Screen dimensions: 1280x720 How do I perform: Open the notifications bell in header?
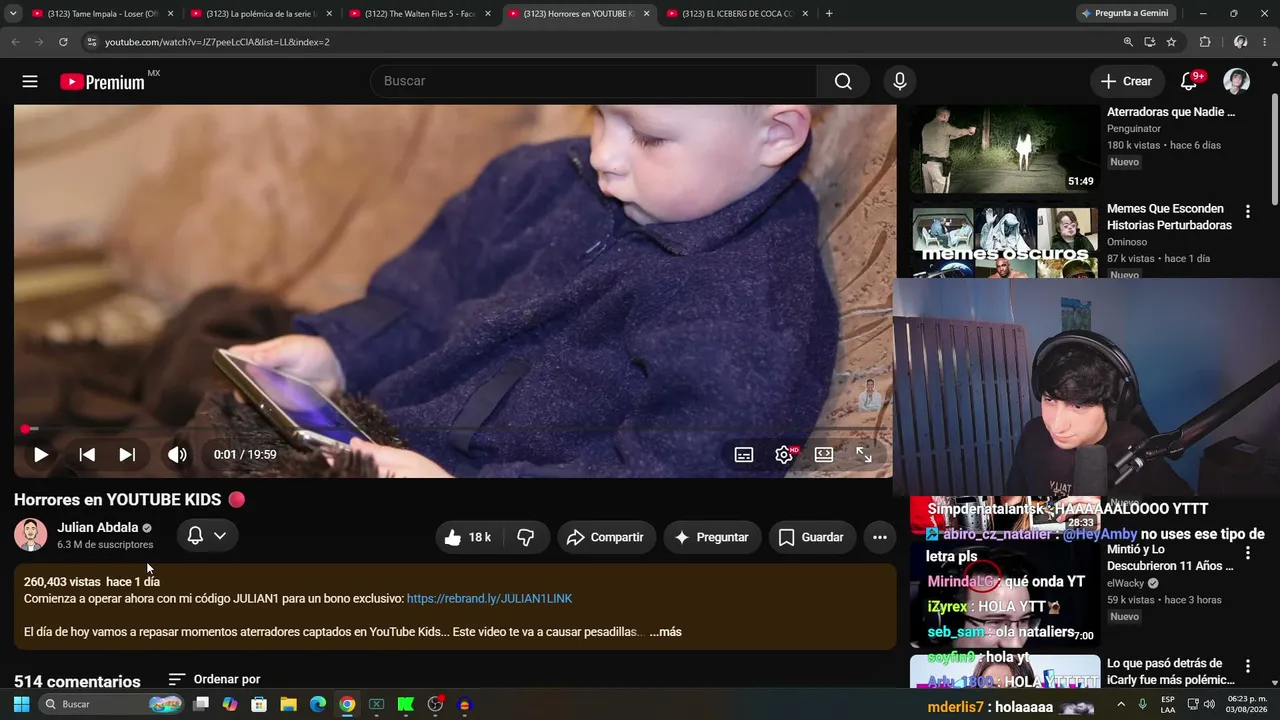1189,81
